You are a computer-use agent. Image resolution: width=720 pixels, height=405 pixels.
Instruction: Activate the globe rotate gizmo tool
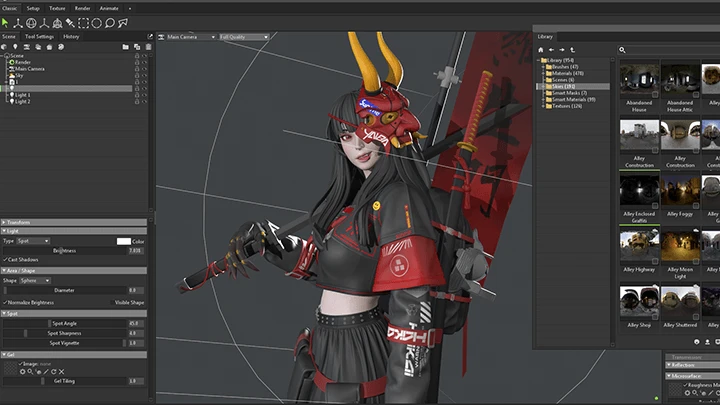click(x=31, y=22)
